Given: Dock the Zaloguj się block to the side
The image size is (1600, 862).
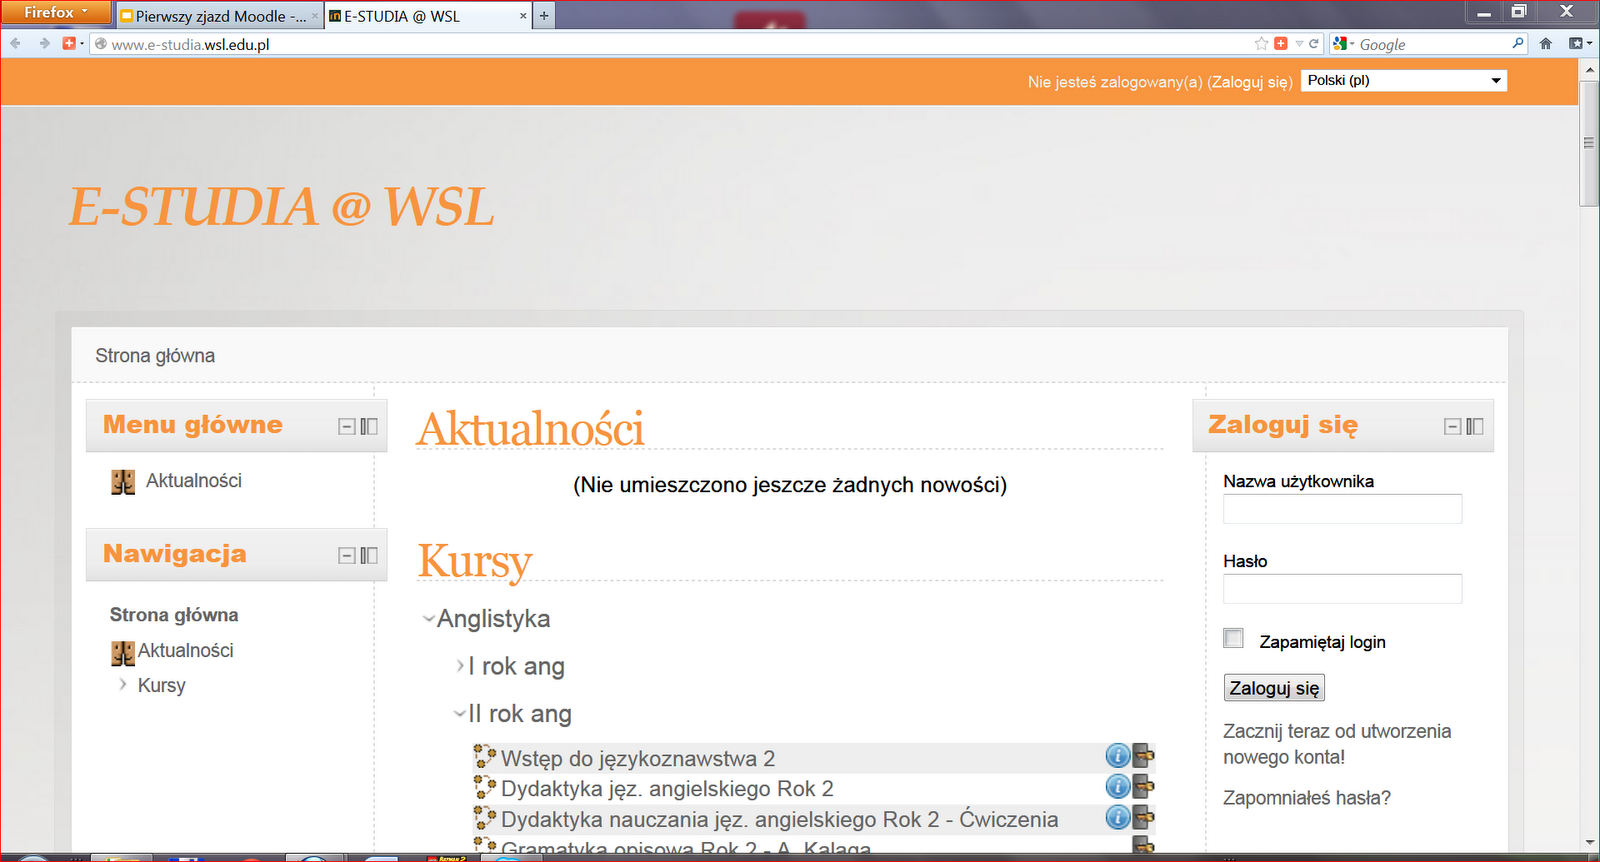Looking at the screenshot, I should tap(1475, 426).
